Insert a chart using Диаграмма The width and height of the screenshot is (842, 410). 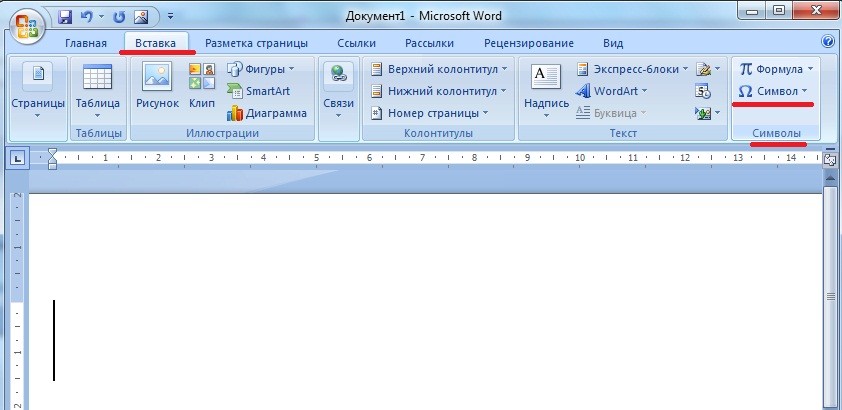click(x=266, y=113)
